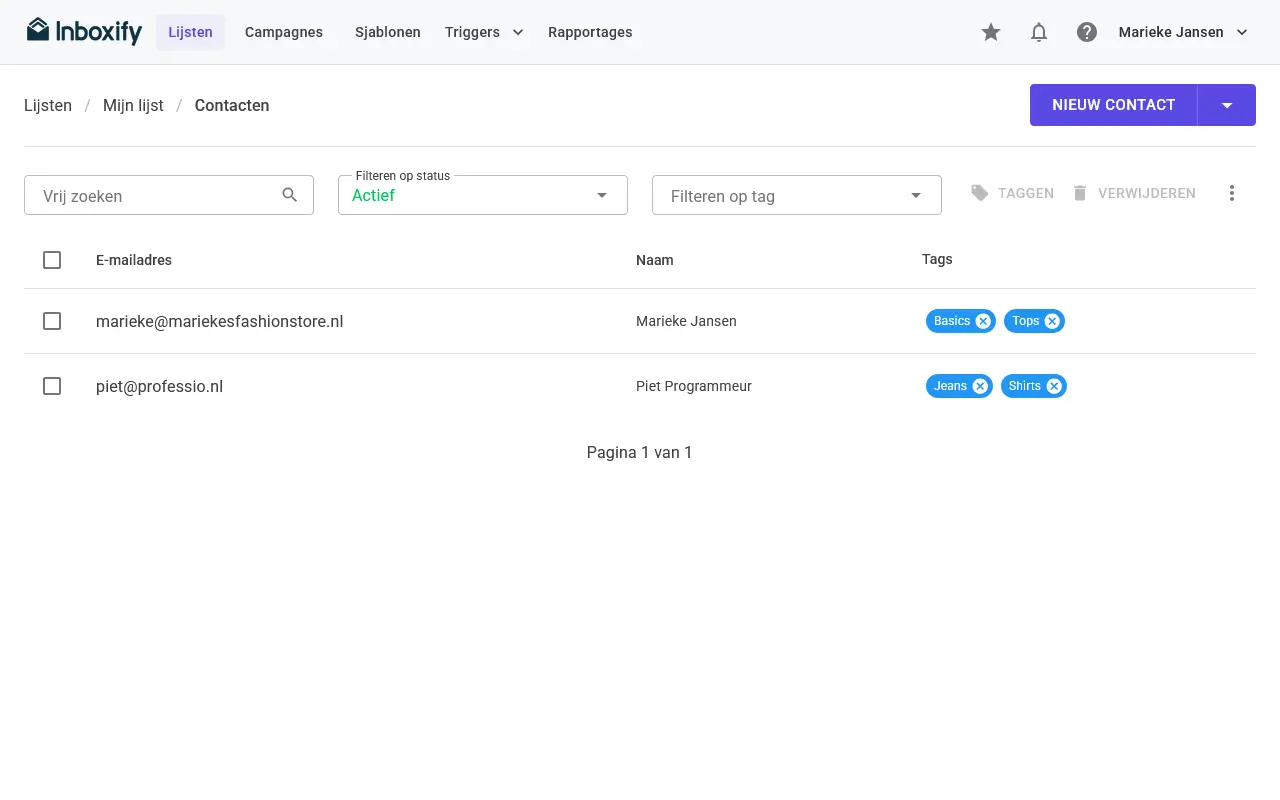Screen dimensions: 1280x800
Task: Remove the Tops tag
Action: (1052, 321)
